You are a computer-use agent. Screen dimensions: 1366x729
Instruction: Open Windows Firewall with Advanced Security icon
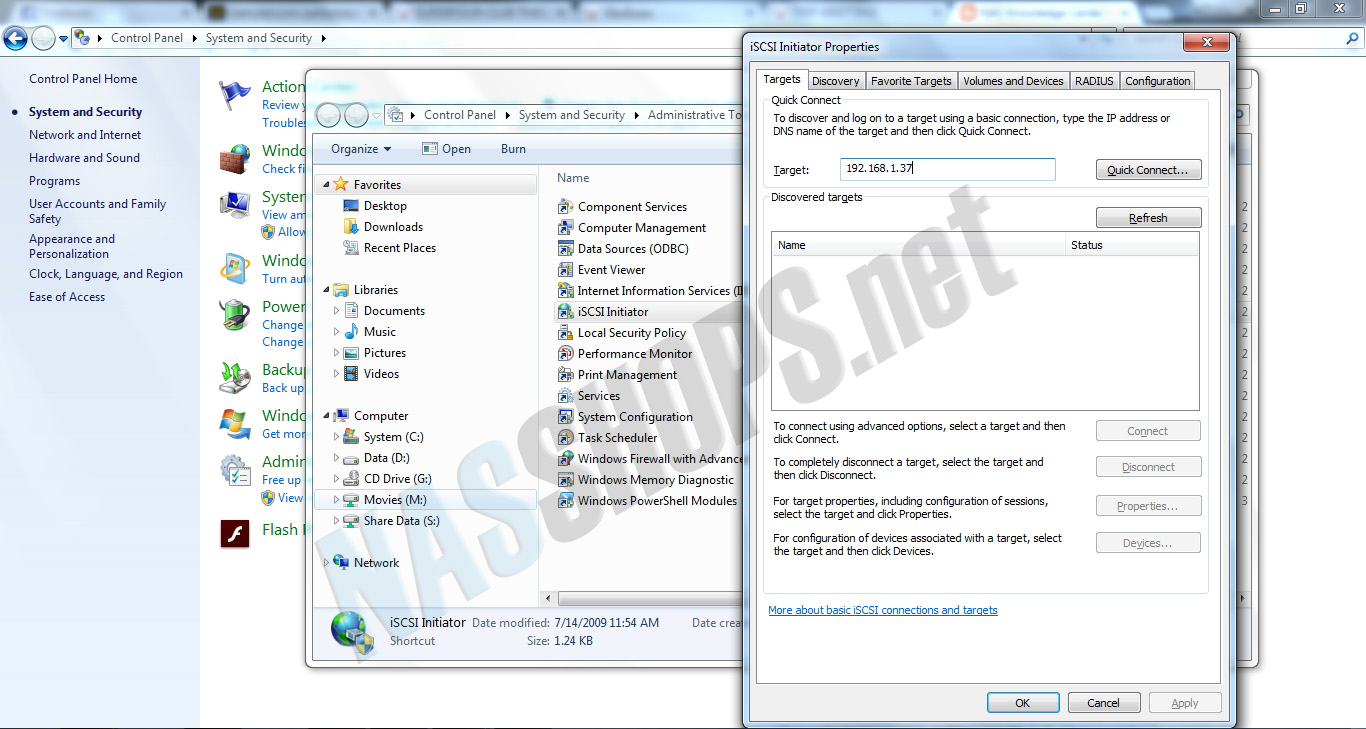pyautogui.click(x=567, y=459)
